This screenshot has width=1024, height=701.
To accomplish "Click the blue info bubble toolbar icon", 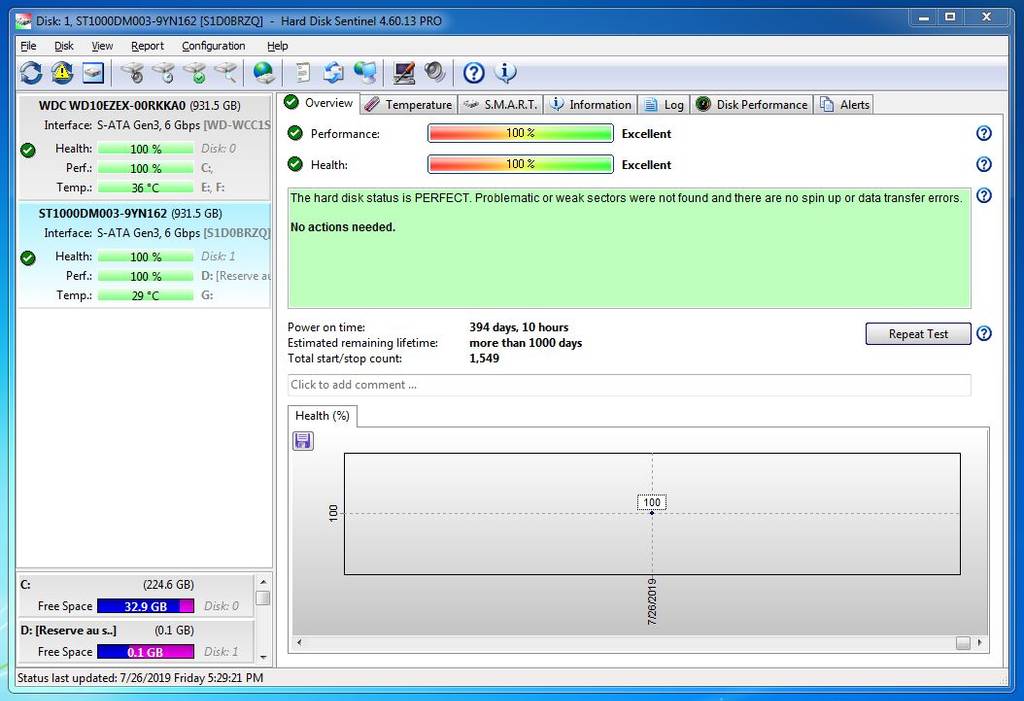I will coord(505,72).
